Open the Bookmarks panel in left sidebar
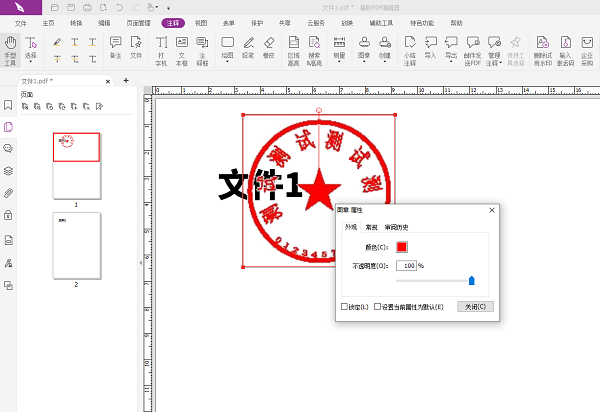Image resolution: width=600 pixels, height=412 pixels. [x=8, y=105]
